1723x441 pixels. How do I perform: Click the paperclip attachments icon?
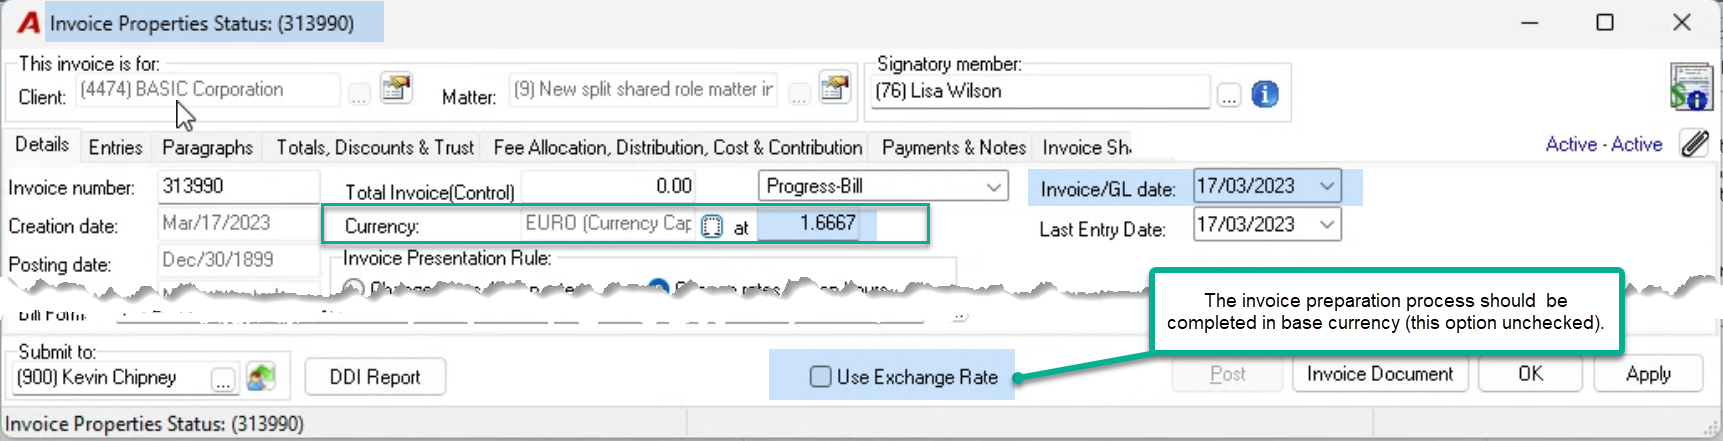coord(1695,144)
